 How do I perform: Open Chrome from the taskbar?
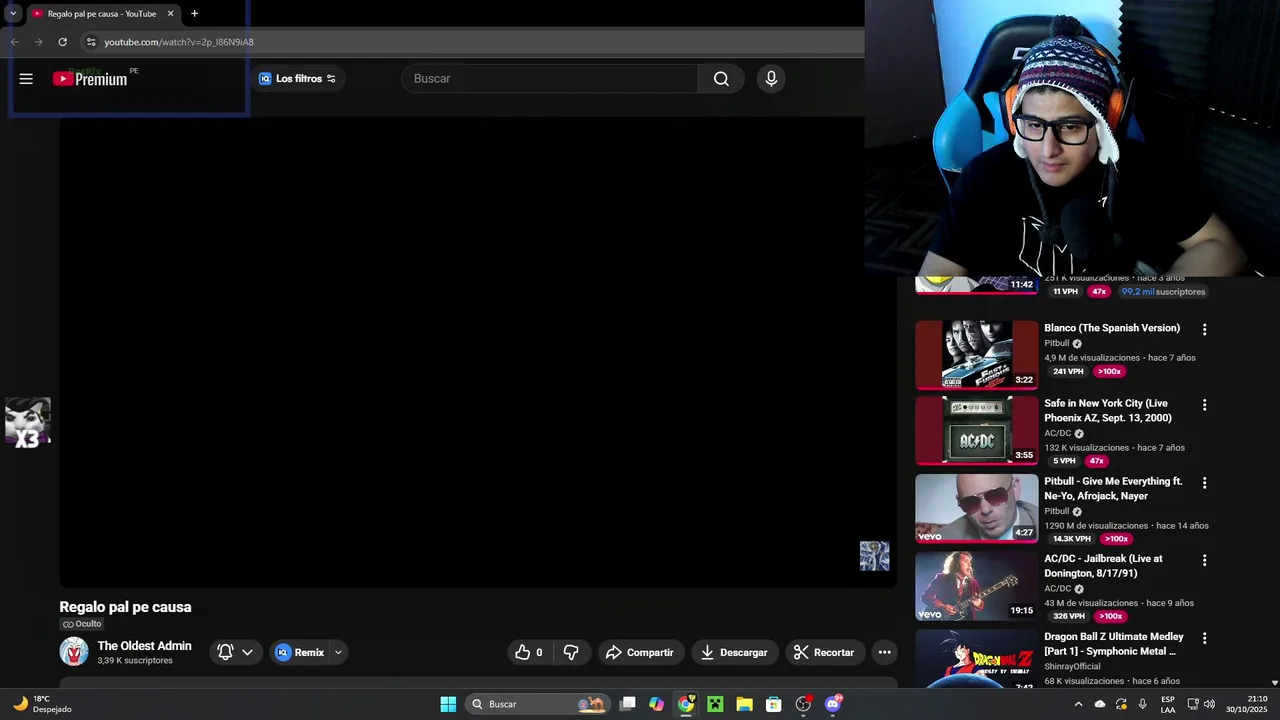686,704
